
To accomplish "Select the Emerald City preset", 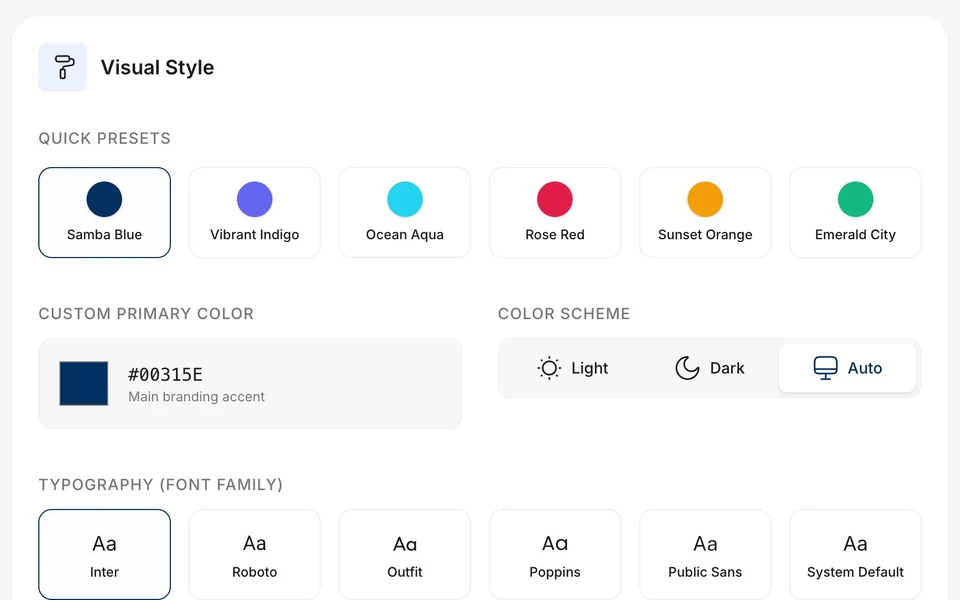I will point(855,212).
